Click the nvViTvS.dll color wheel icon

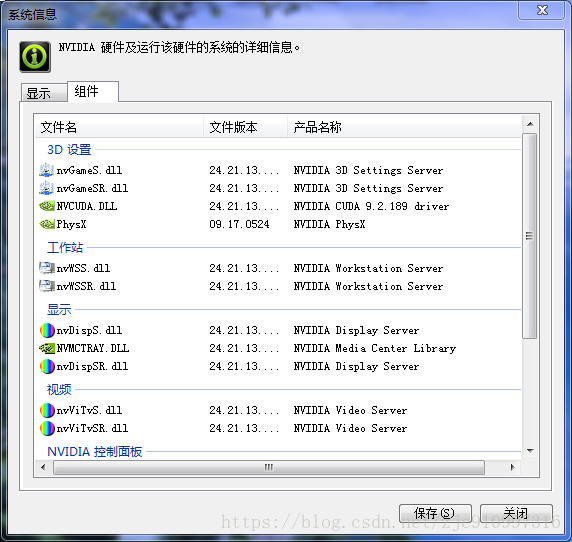coord(47,410)
